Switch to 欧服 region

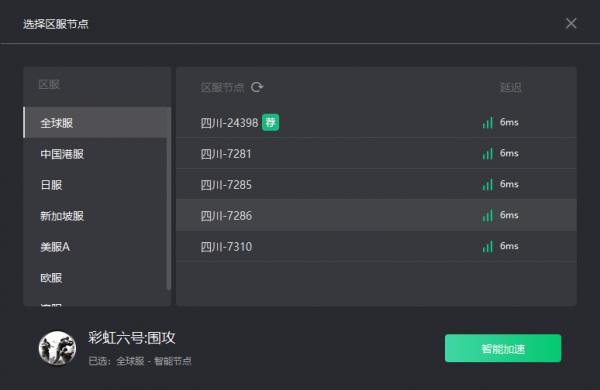click(95, 278)
